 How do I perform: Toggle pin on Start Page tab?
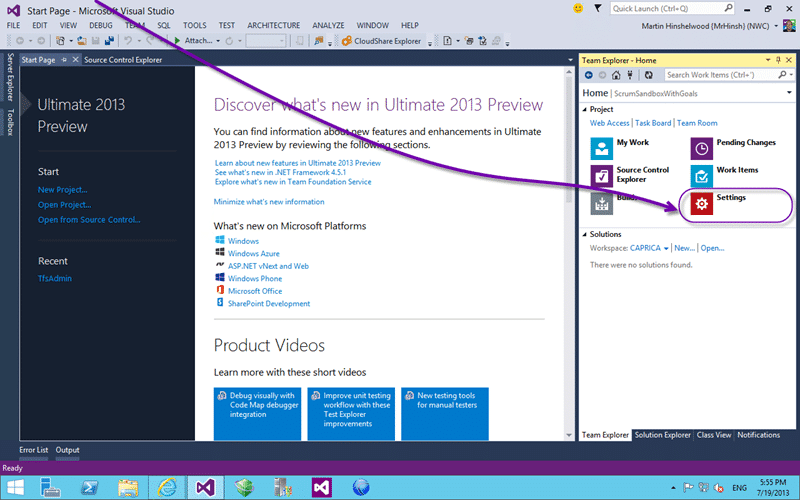coord(64,60)
